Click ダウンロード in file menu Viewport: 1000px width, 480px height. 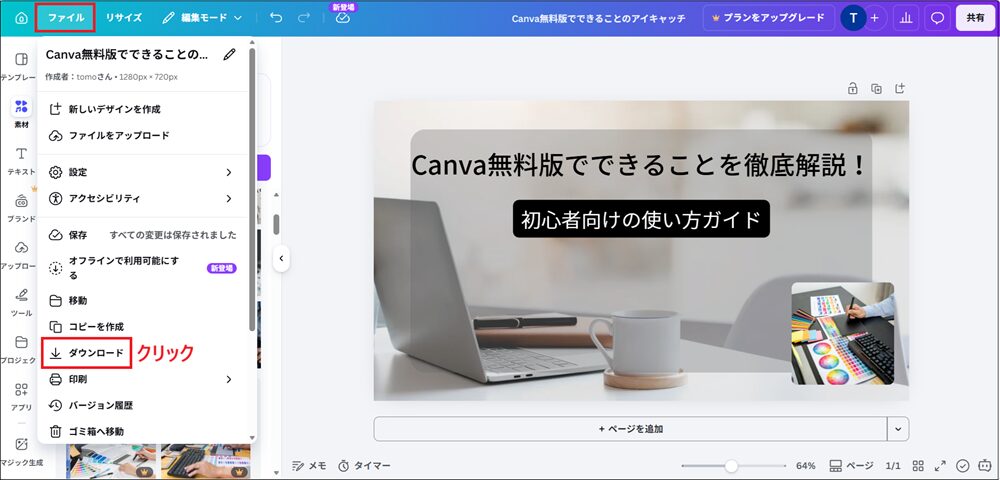[x=87, y=353]
